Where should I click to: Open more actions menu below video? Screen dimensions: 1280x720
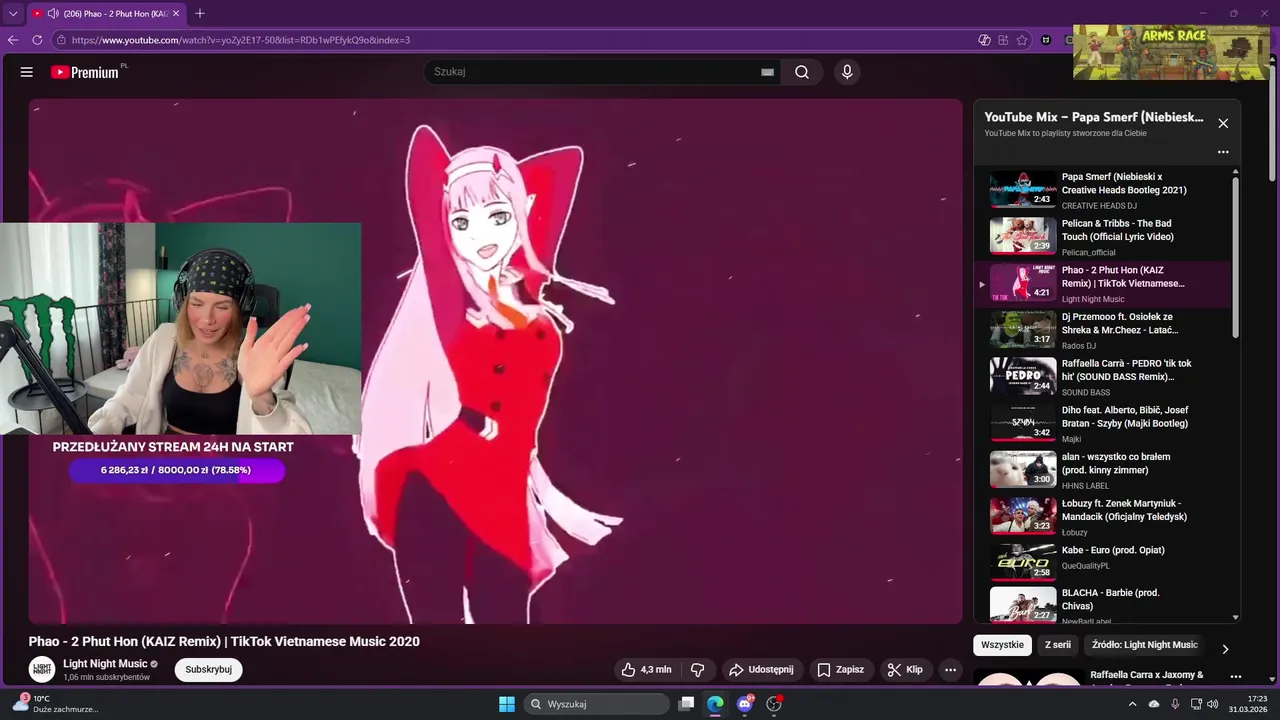point(951,670)
